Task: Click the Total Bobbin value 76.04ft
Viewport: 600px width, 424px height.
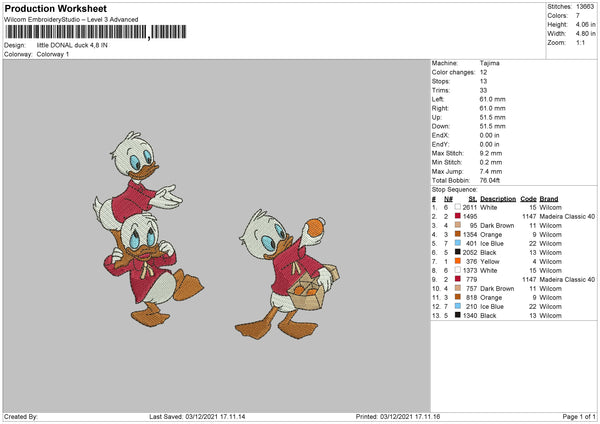Action: tap(490, 180)
